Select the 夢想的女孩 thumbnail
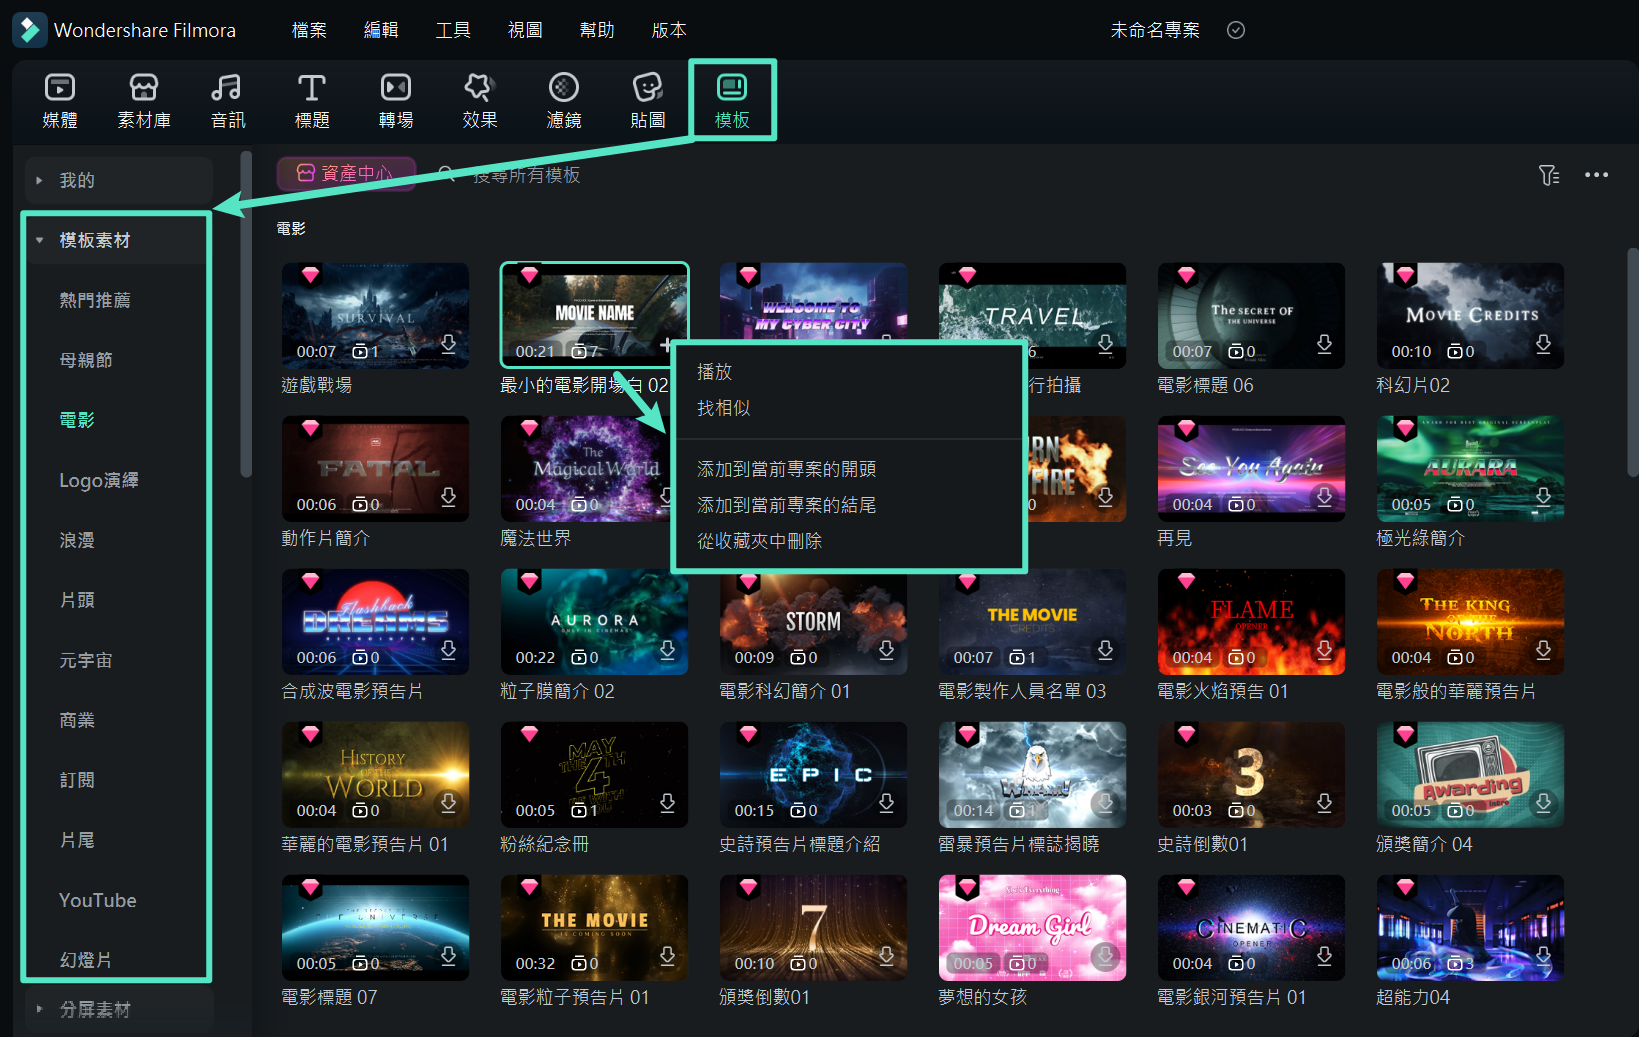1639x1037 pixels. pos(1032,927)
